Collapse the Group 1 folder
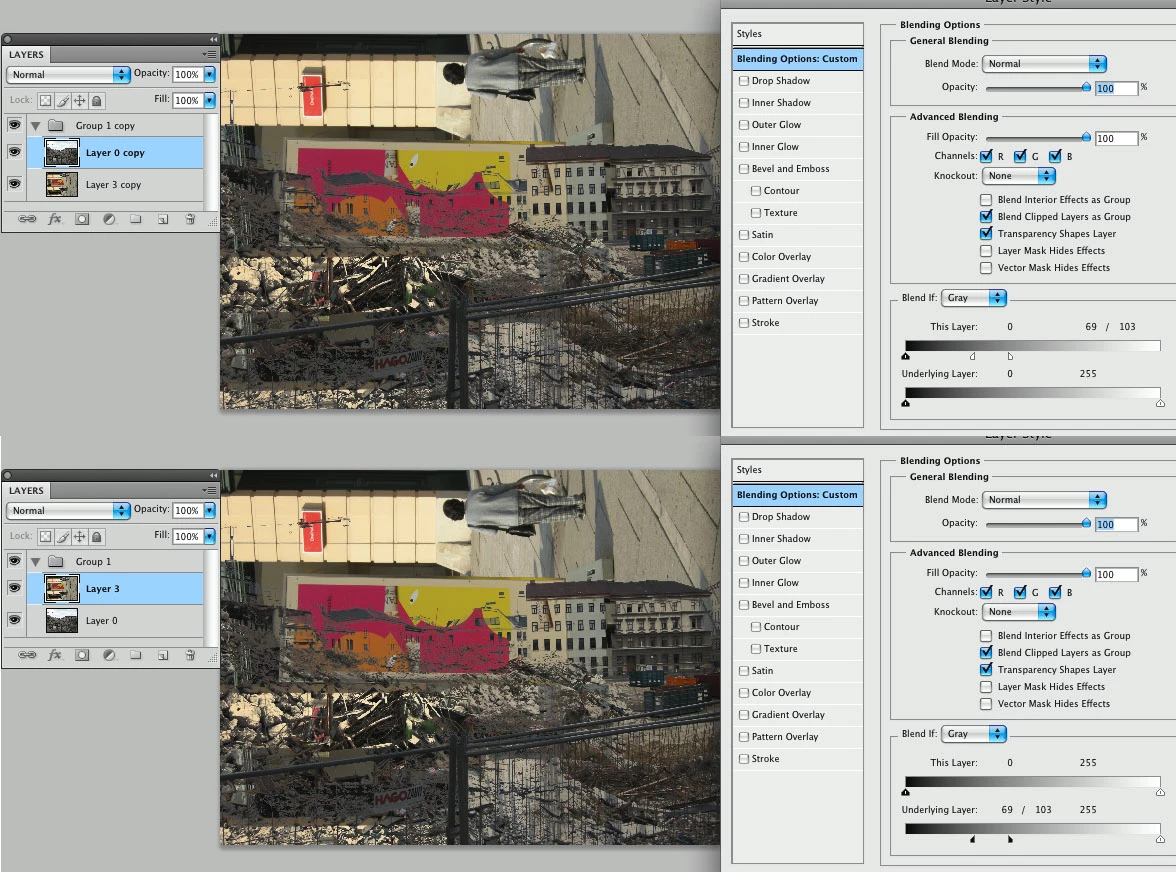The height and width of the screenshot is (872, 1176). [x=35, y=562]
